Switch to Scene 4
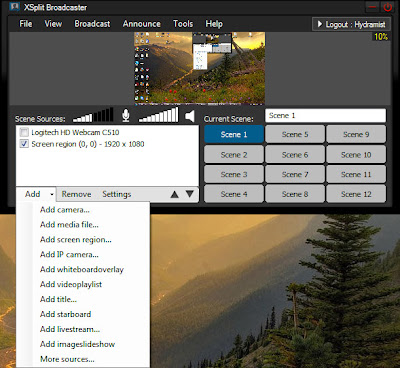Viewport: 400px width, 368px height. pos(234,194)
